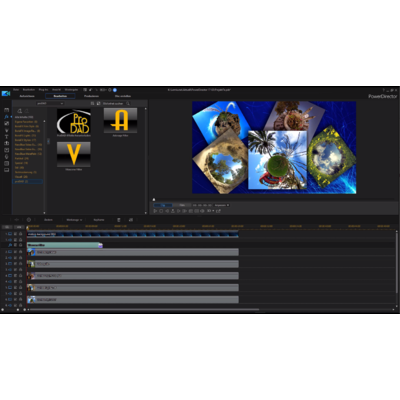Open the Media Room icon in sidebar
The width and height of the screenshot is (400, 400).
6,110
